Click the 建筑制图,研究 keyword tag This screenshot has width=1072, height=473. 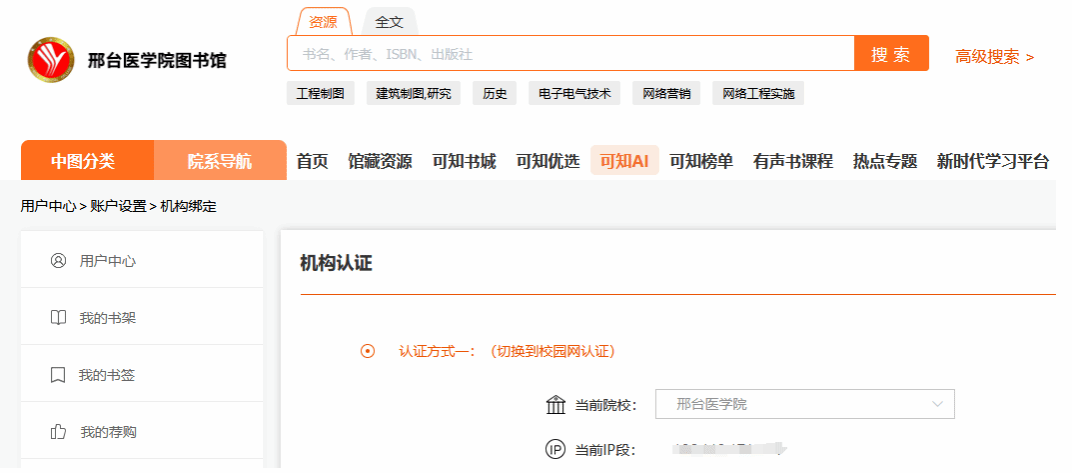[414, 94]
